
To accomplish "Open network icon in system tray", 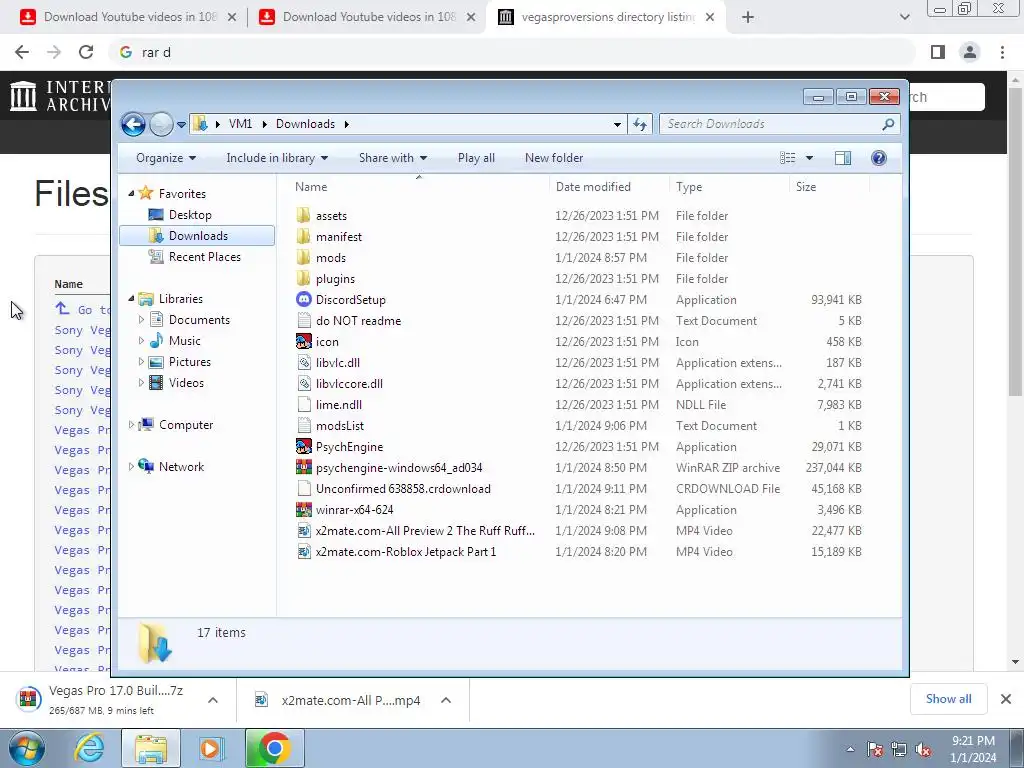I will (x=899, y=750).
